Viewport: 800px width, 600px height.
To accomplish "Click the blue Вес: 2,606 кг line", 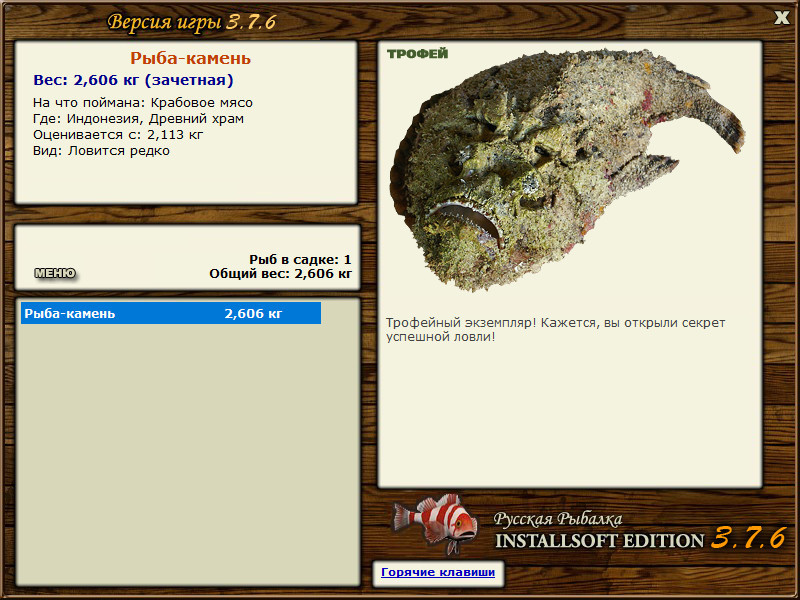I will pyautogui.click(x=133, y=80).
